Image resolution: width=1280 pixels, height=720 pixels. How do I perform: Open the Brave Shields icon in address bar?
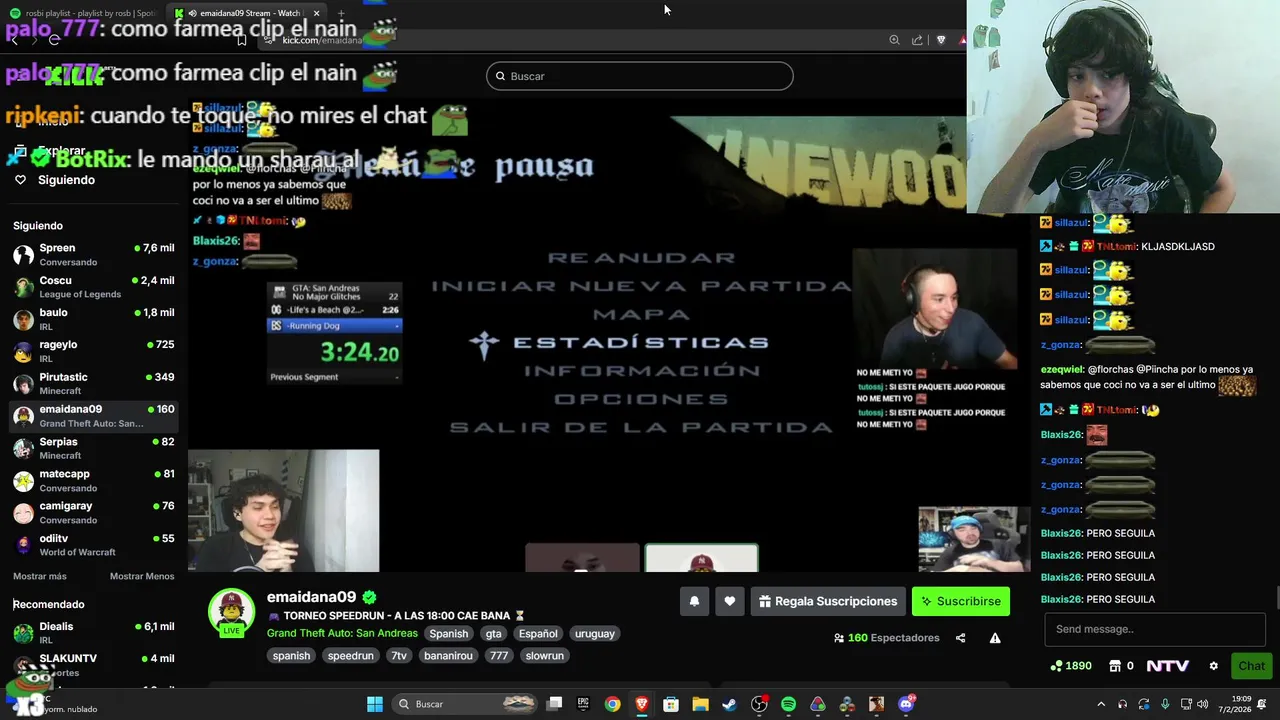(941, 40)
